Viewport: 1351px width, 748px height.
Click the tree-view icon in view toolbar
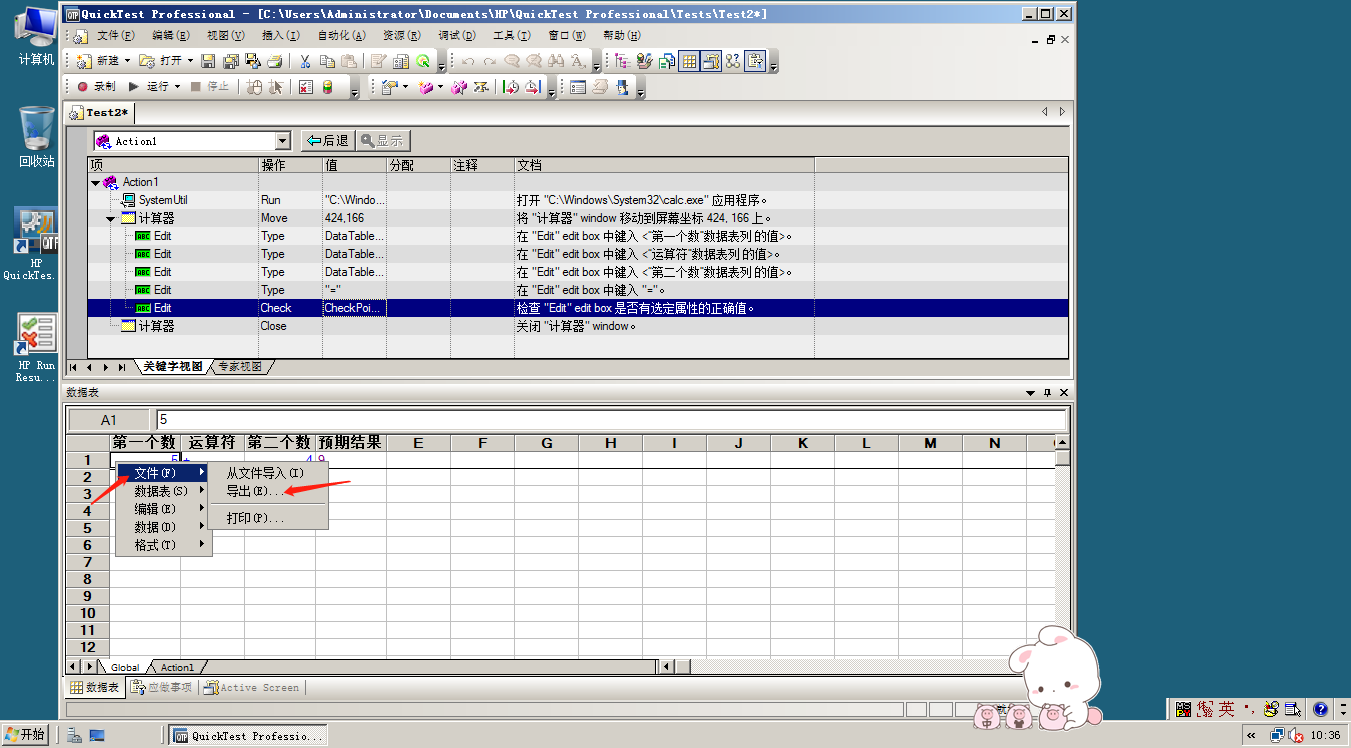pyautogui.click(x=620, y=61)
